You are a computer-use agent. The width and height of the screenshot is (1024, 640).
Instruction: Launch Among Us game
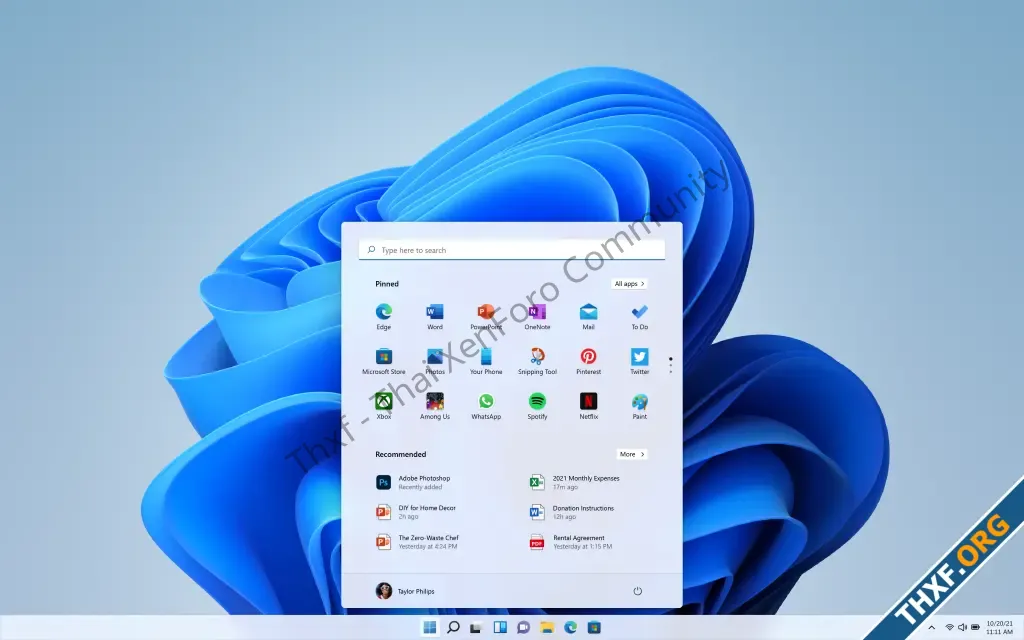tap(435, 406)
